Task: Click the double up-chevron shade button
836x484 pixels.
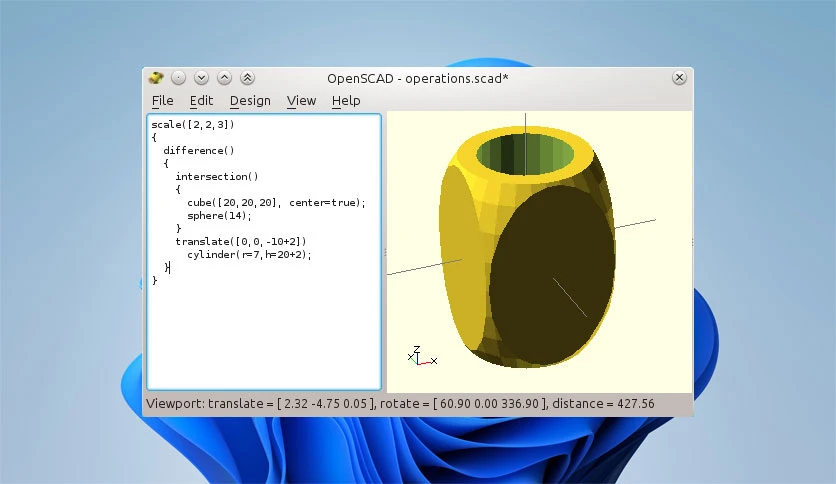Action: pos(247,78)
